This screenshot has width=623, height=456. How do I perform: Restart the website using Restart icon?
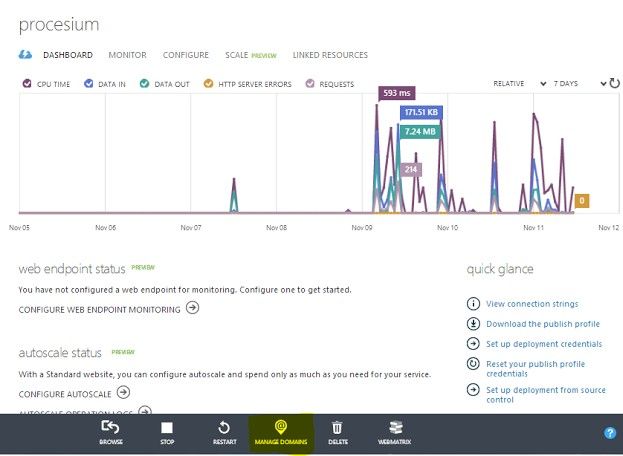pos(224,428)
